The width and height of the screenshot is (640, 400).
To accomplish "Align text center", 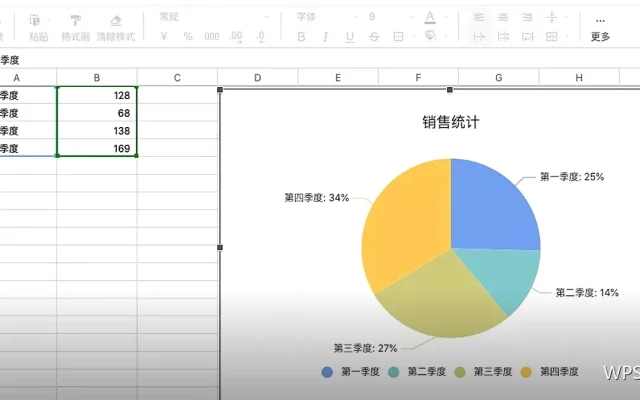I will pos(503,17).
